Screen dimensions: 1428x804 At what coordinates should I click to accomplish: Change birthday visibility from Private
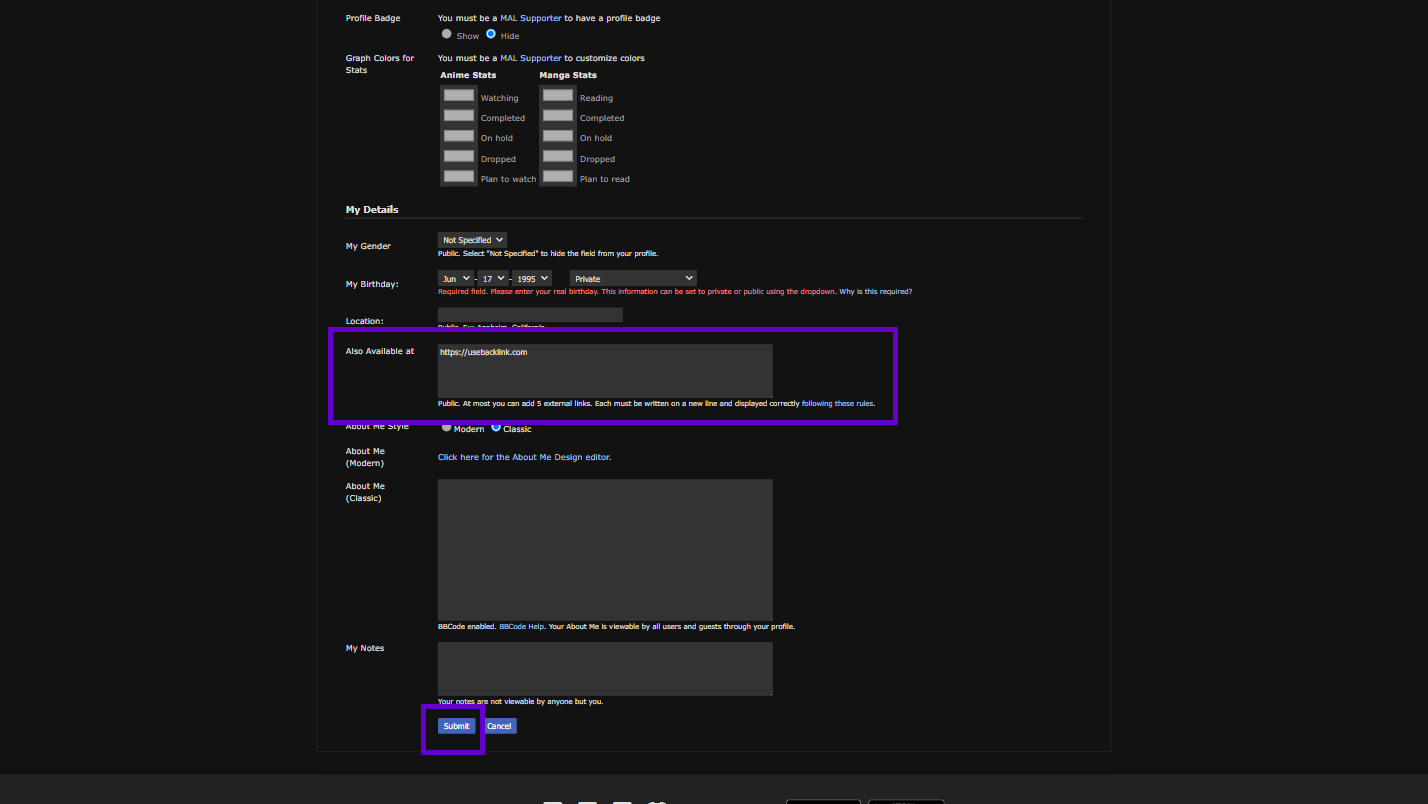tap(632, 278)
